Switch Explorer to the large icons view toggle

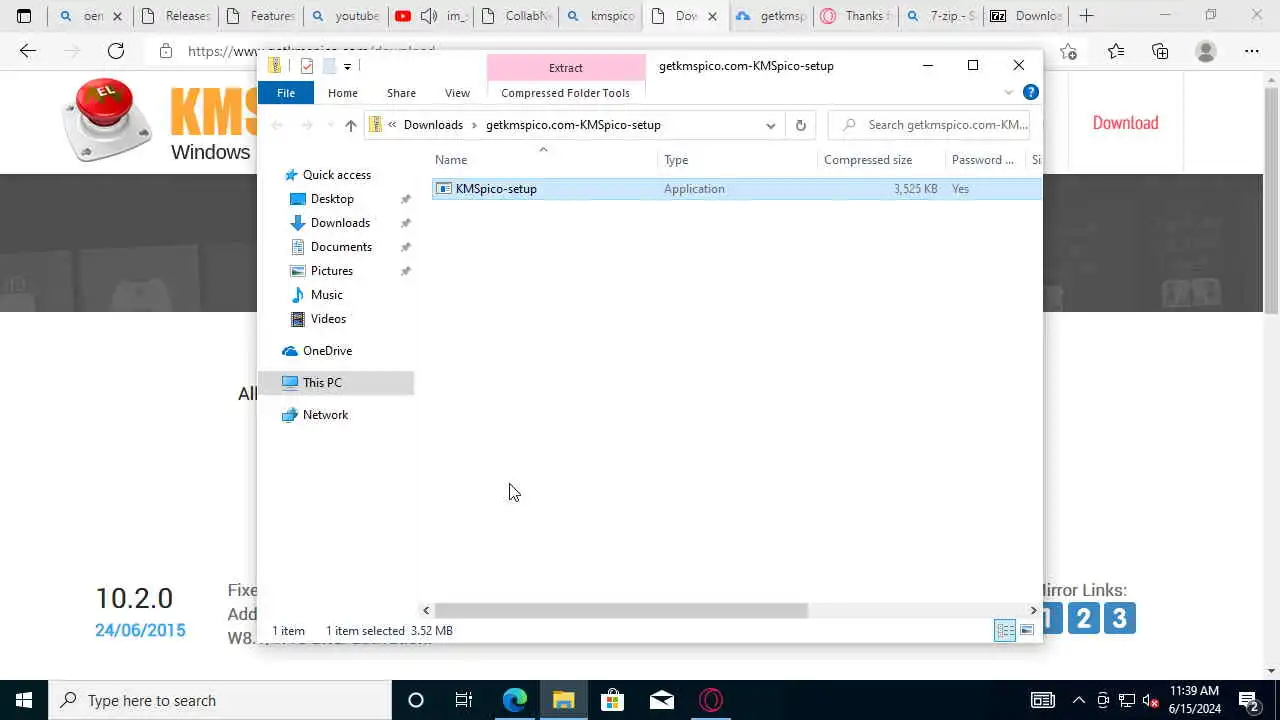[x=1027, y=631]
